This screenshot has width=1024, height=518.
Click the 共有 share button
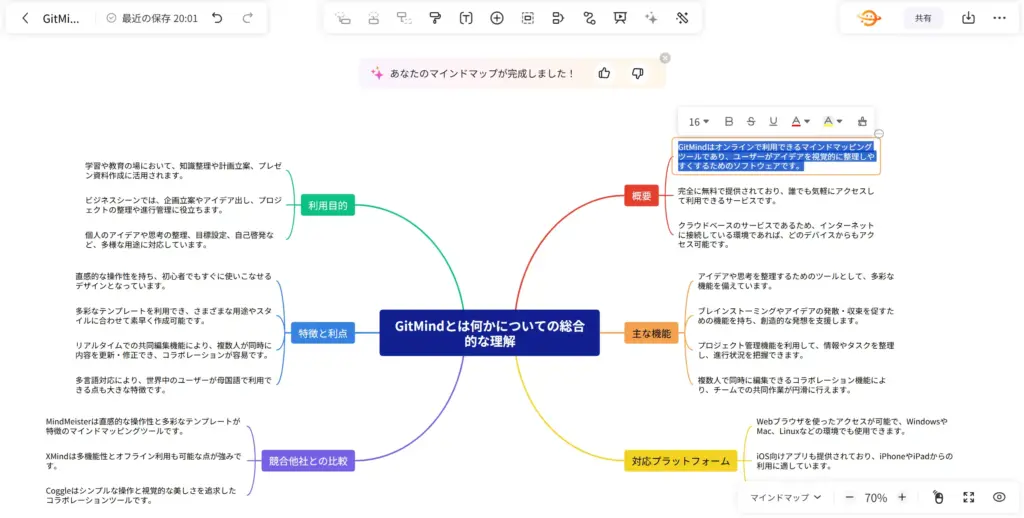(923, 18)
